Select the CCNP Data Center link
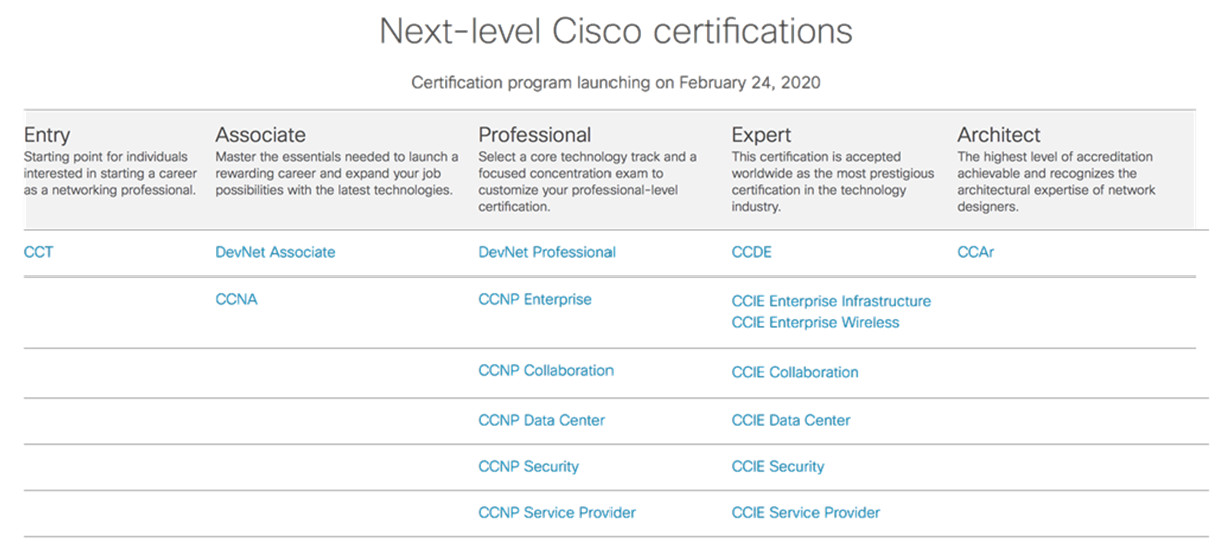The width and height of the screenshot is (1222, 552). click(x=541, y=420)
